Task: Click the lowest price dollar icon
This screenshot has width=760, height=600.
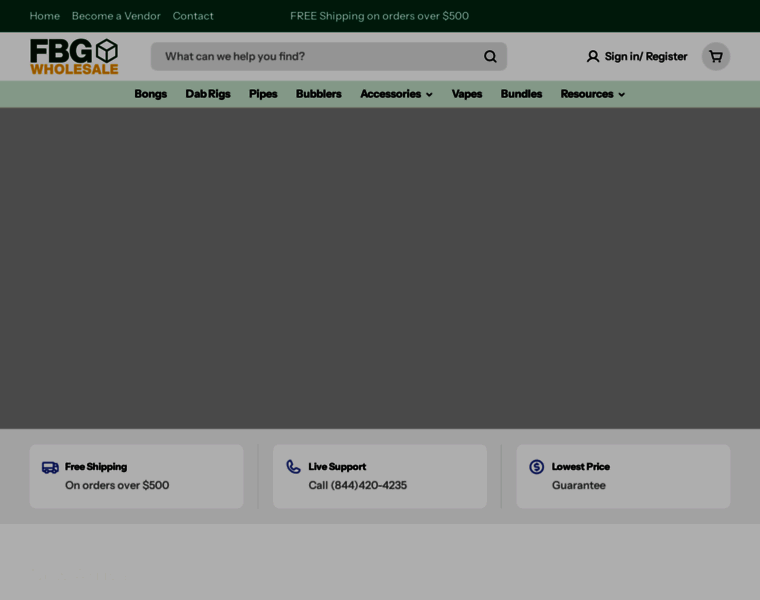Action: (537, 467)
